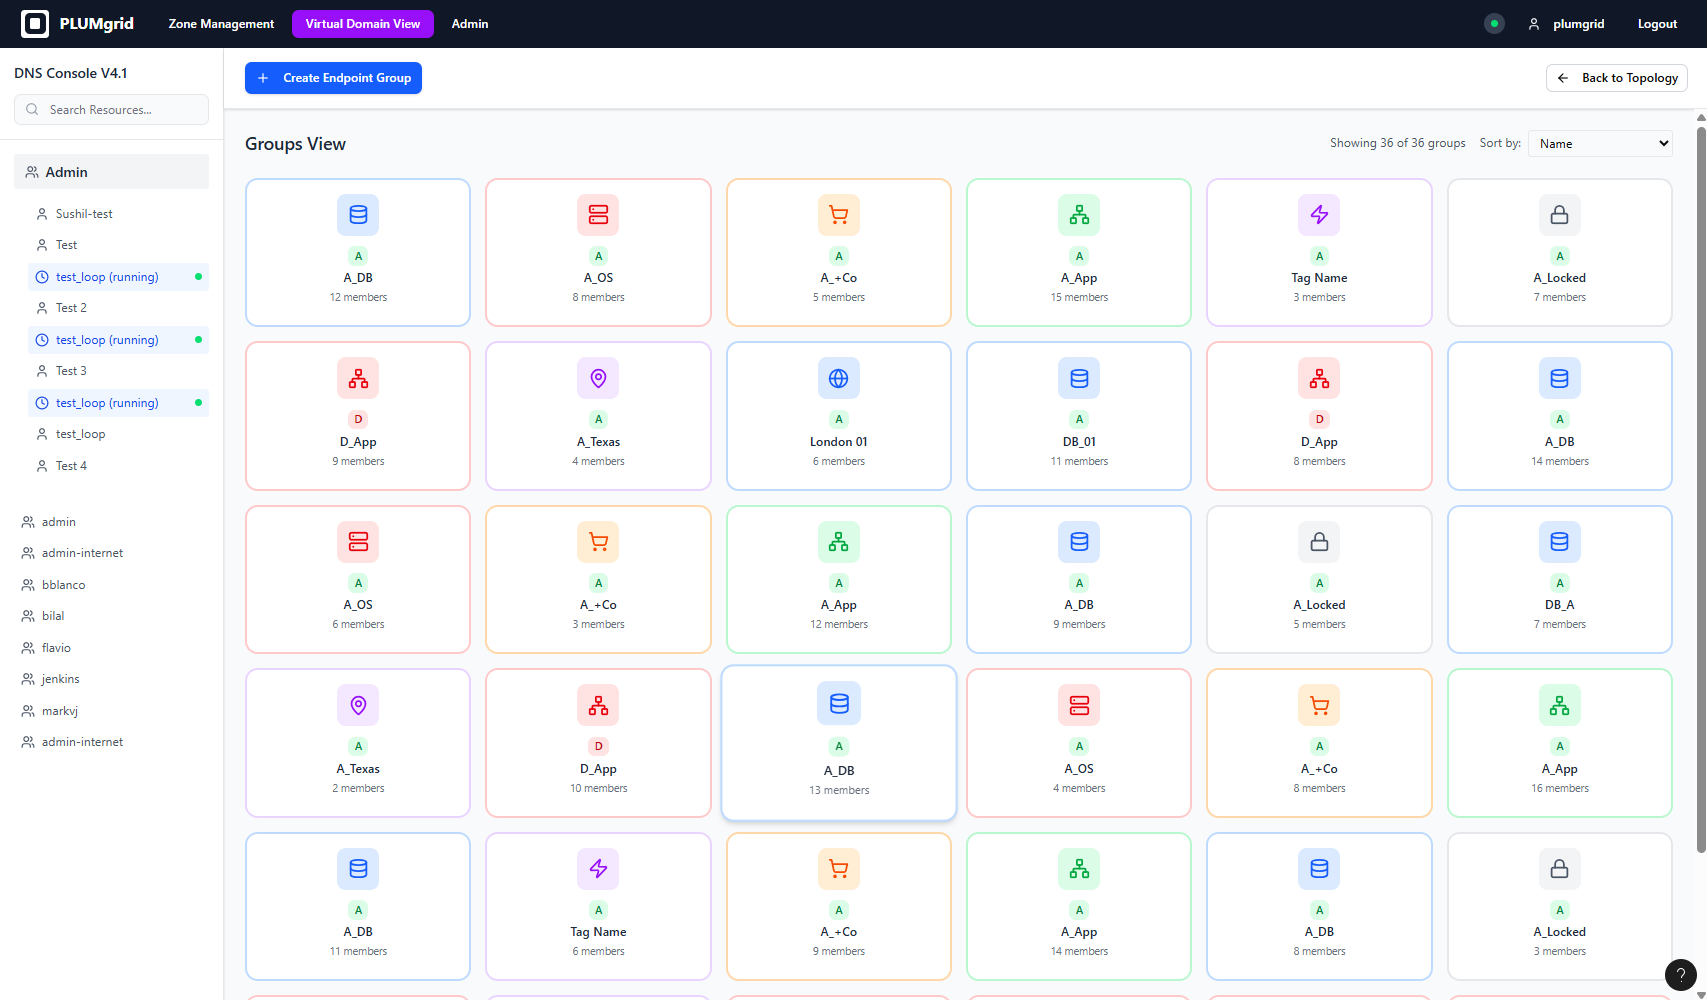
Task: Click the shopping cart icon on A_+Co card with 5 members
Action: (x=838, y=215)
